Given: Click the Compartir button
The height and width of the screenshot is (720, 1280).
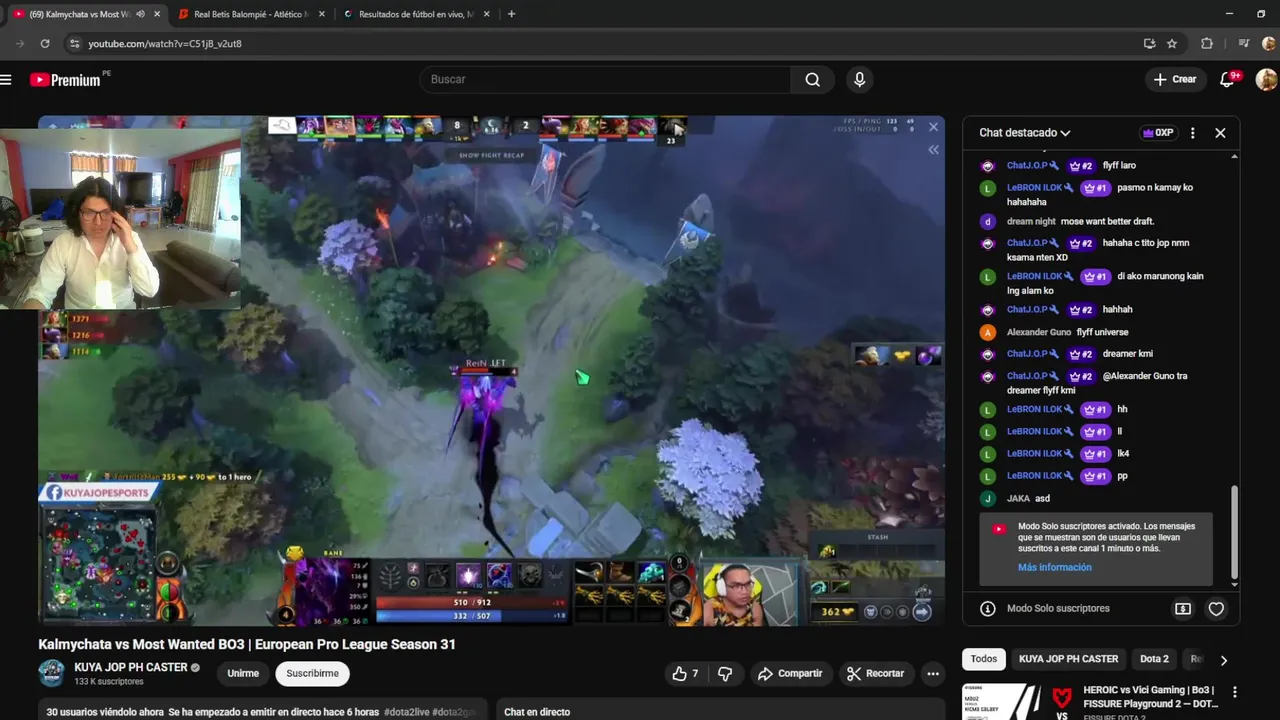Looking at the screenshot, I should [789, 673].
